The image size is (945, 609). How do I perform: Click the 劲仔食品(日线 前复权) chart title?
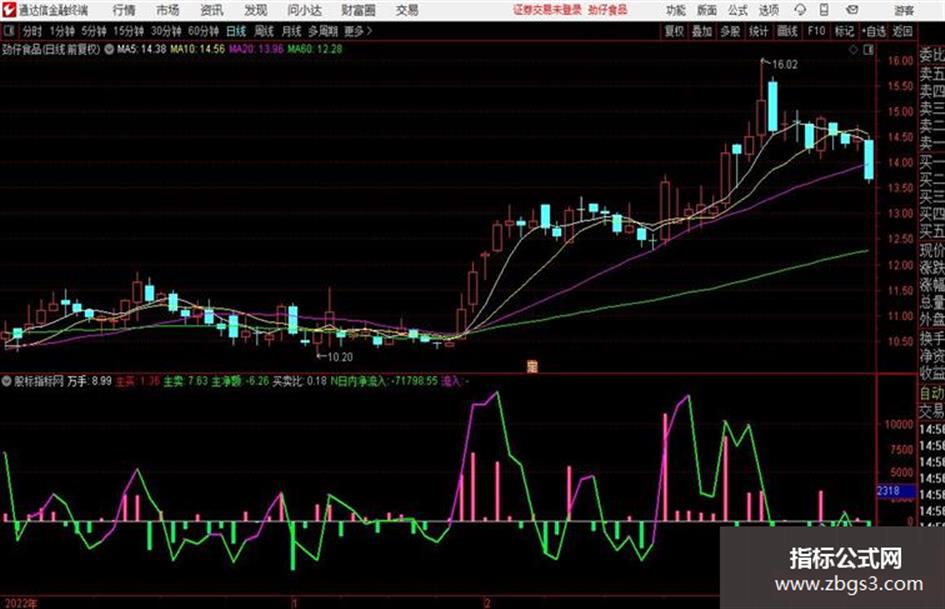click(51, 49)
